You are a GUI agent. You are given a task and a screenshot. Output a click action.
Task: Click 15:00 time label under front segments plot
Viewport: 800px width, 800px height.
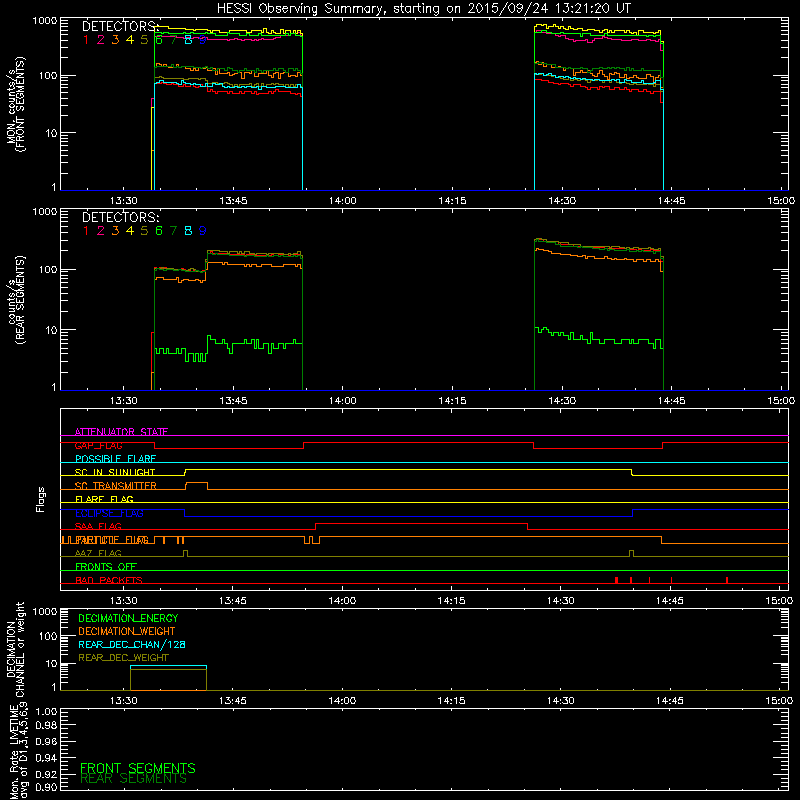[x=781, y=201]
